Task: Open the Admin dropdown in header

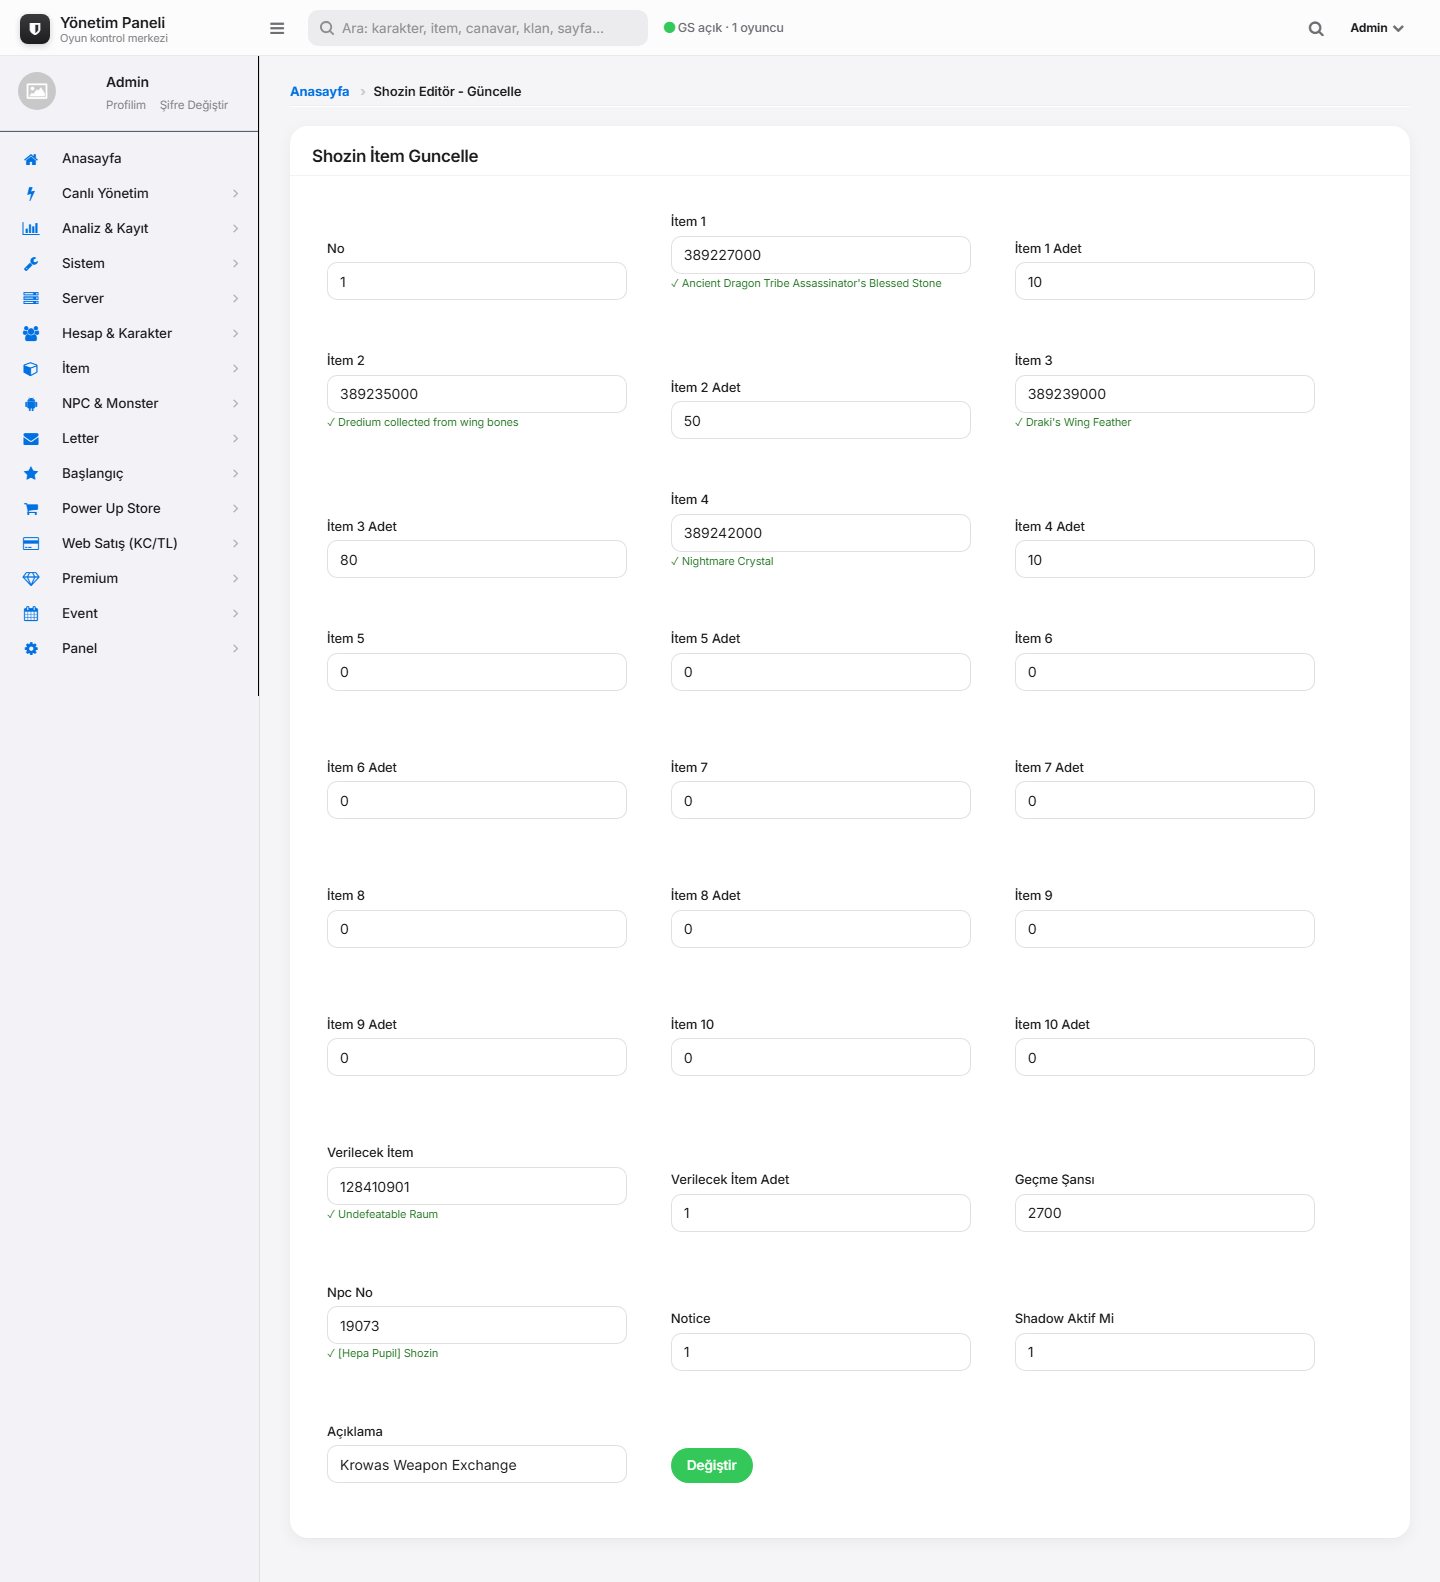Action: pos(1377,28)
